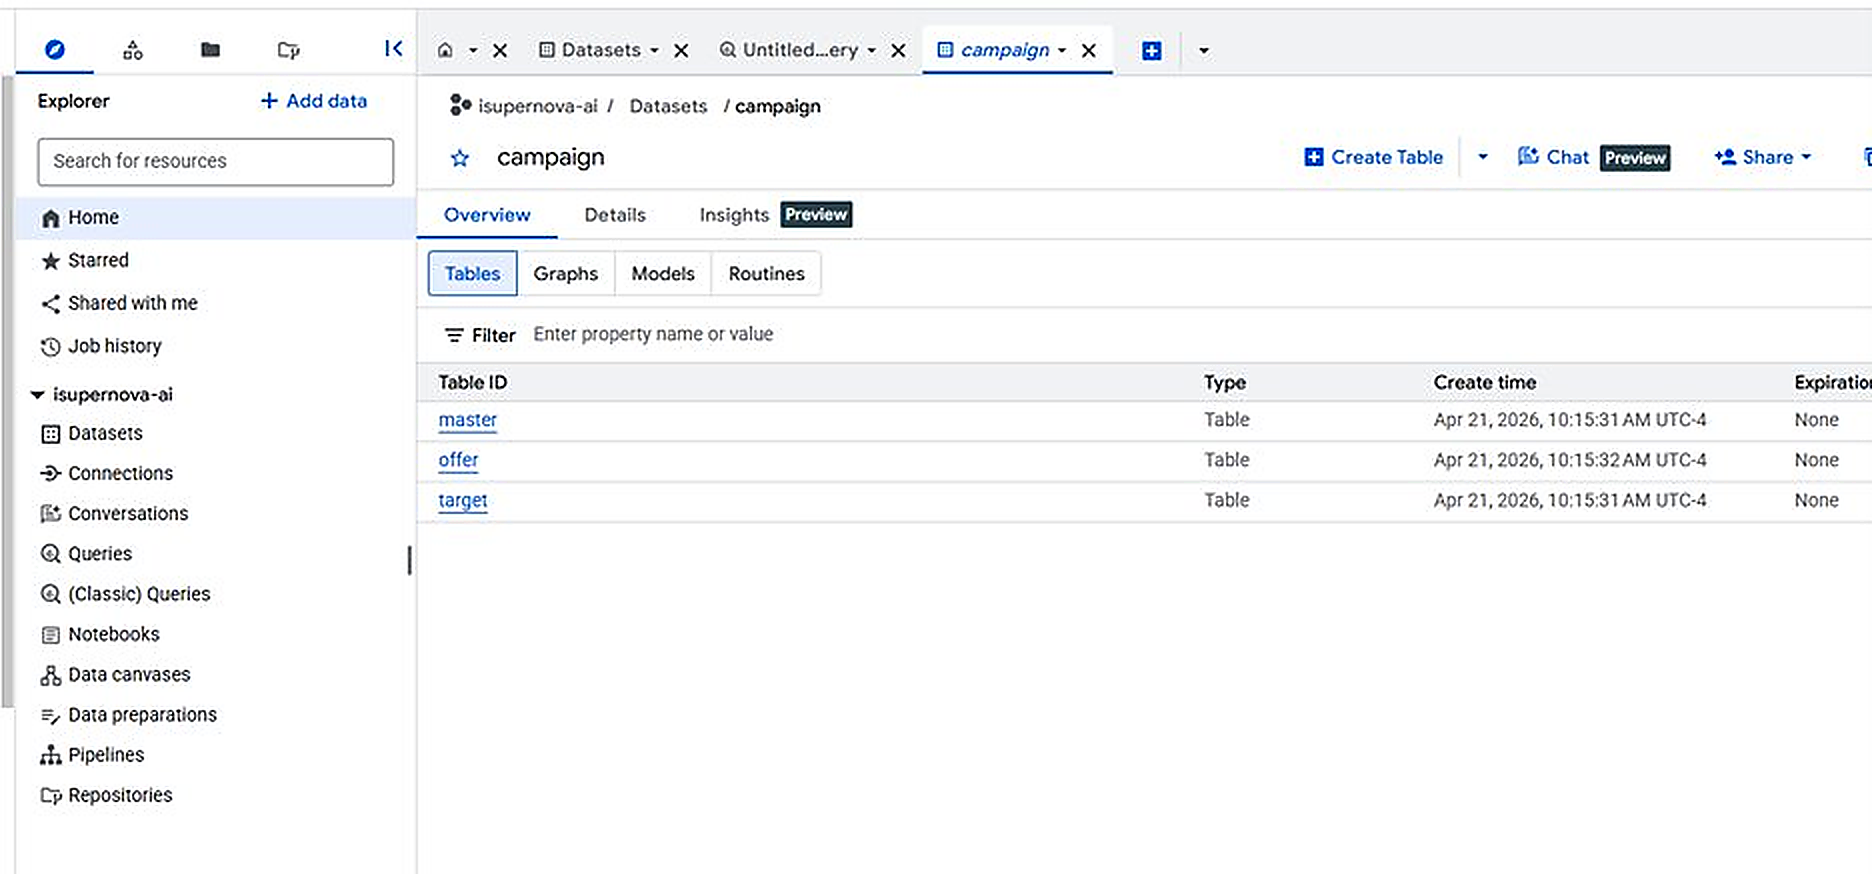Open the Chat preview button
Screen dimensions: 1872x874
click(x=1594, y=157)
